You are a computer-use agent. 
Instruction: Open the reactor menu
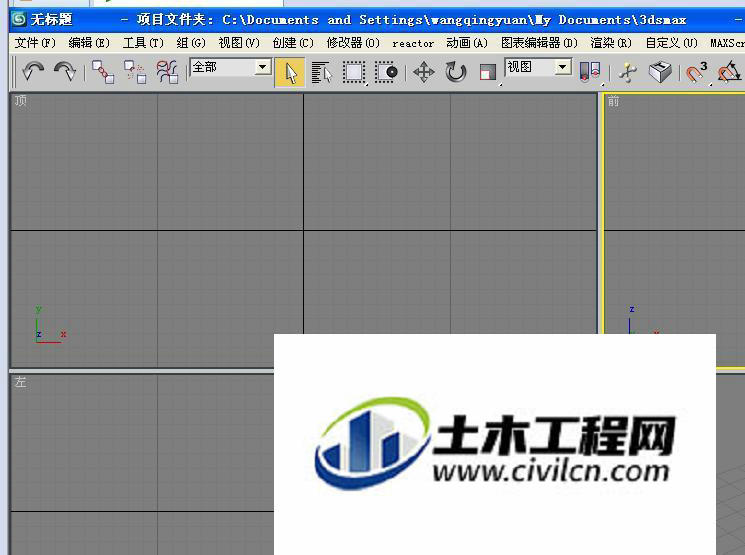(x=413, y=43)
